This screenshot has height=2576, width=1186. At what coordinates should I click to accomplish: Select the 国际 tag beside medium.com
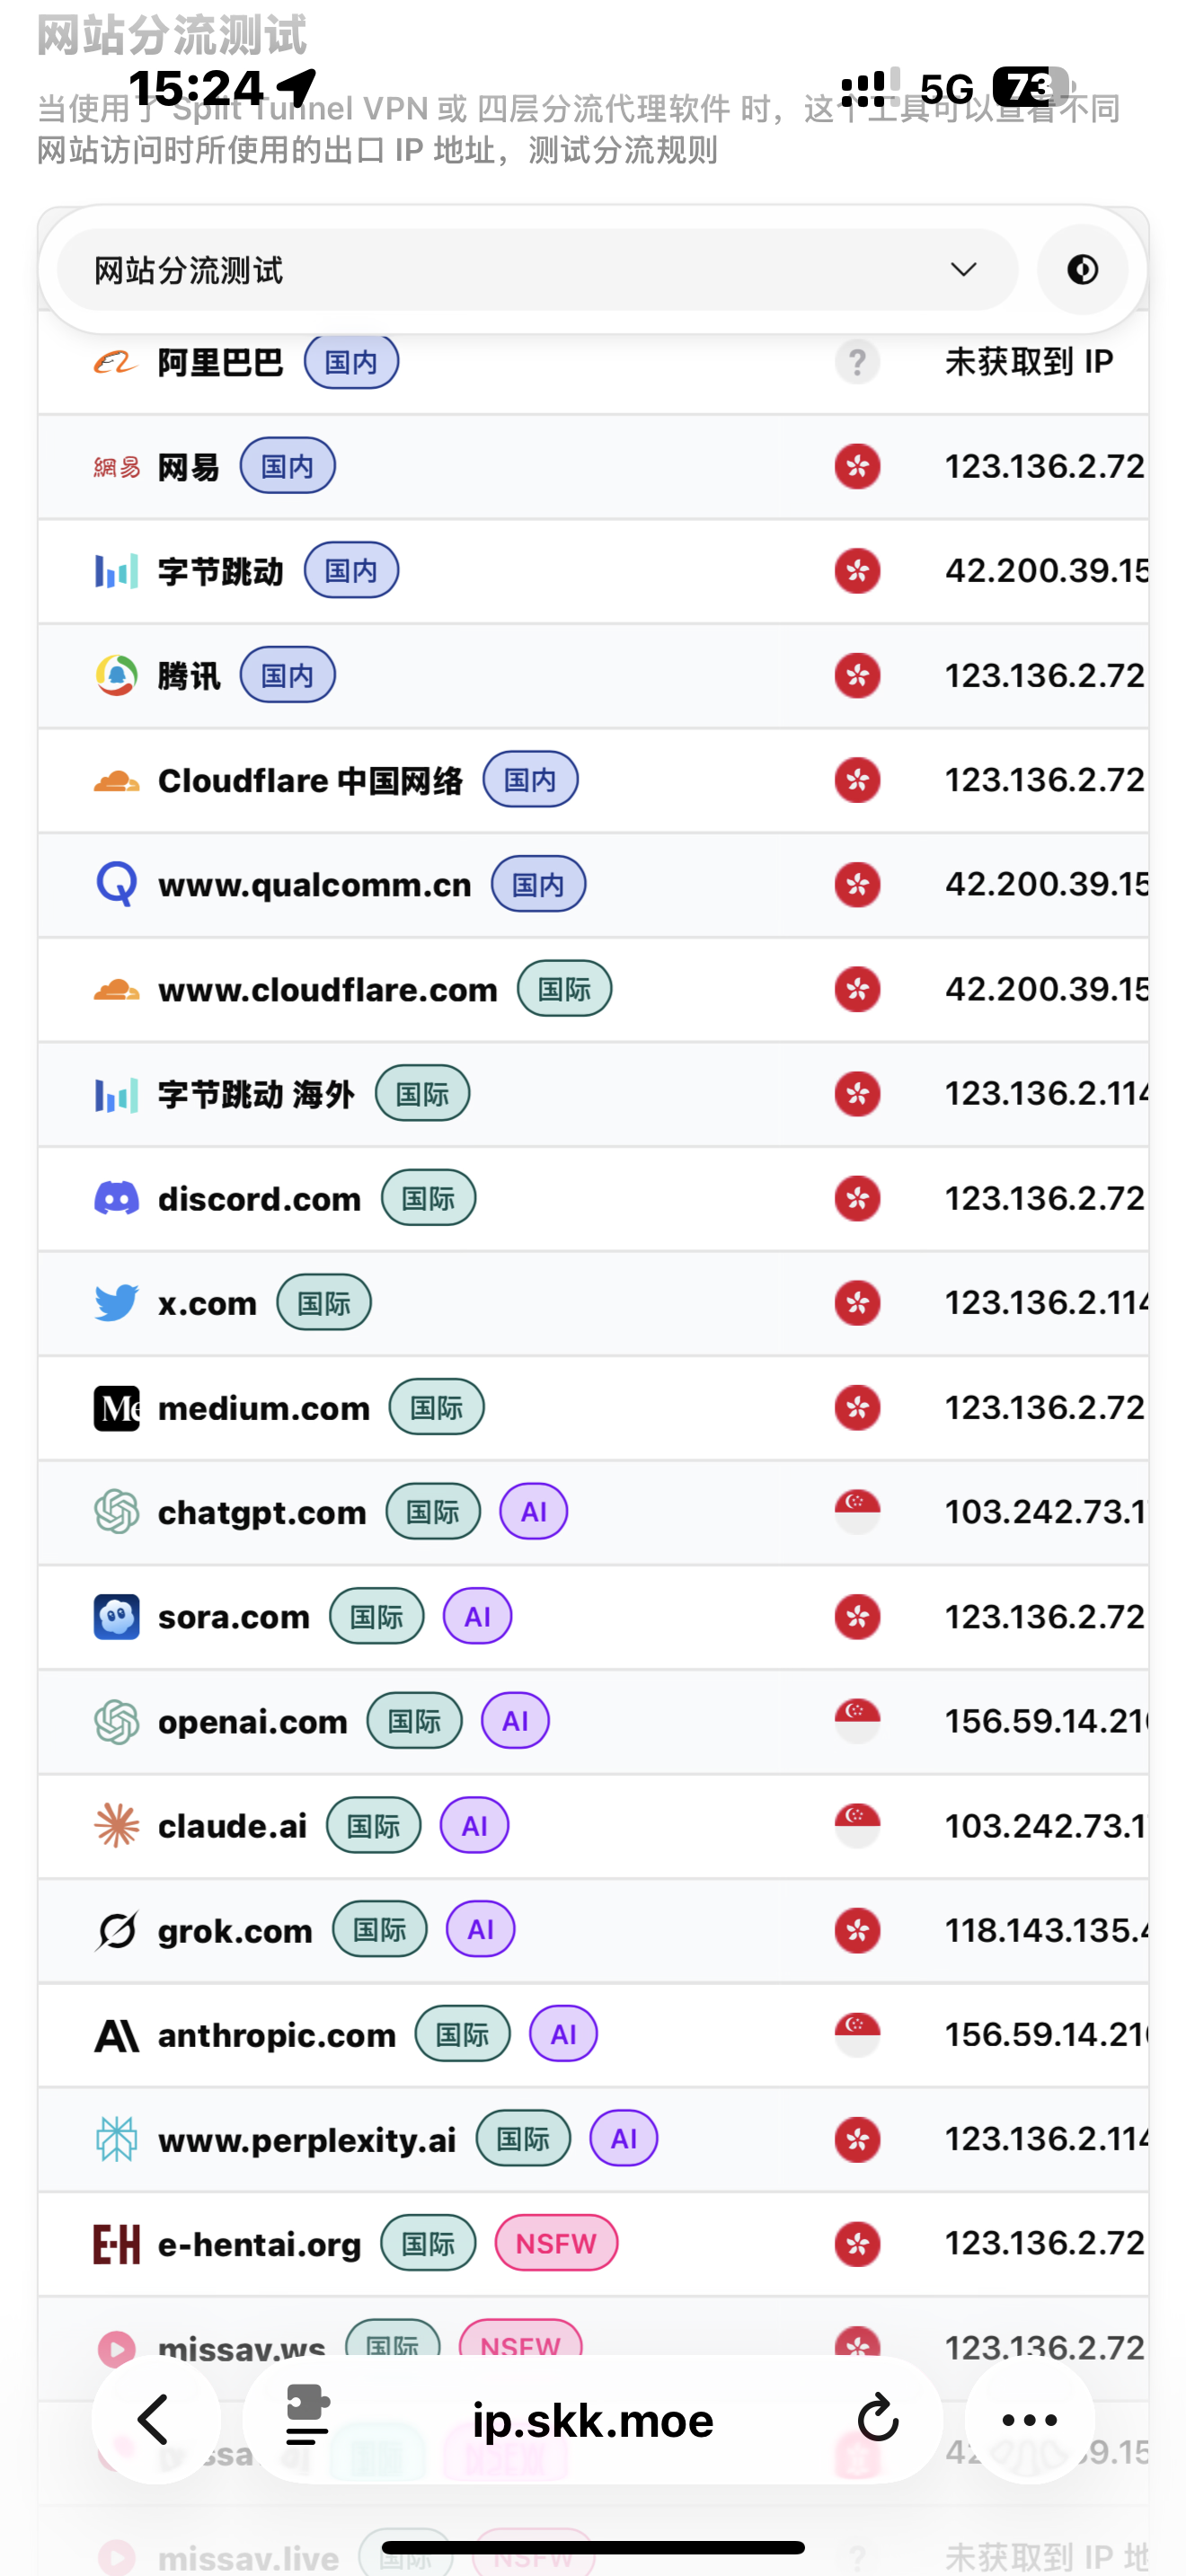(436, 1407)
